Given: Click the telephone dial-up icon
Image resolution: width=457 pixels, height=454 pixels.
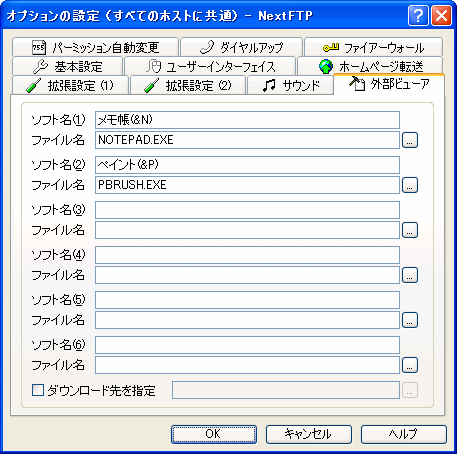Looking at the screenshot, I should click(207, 47).
